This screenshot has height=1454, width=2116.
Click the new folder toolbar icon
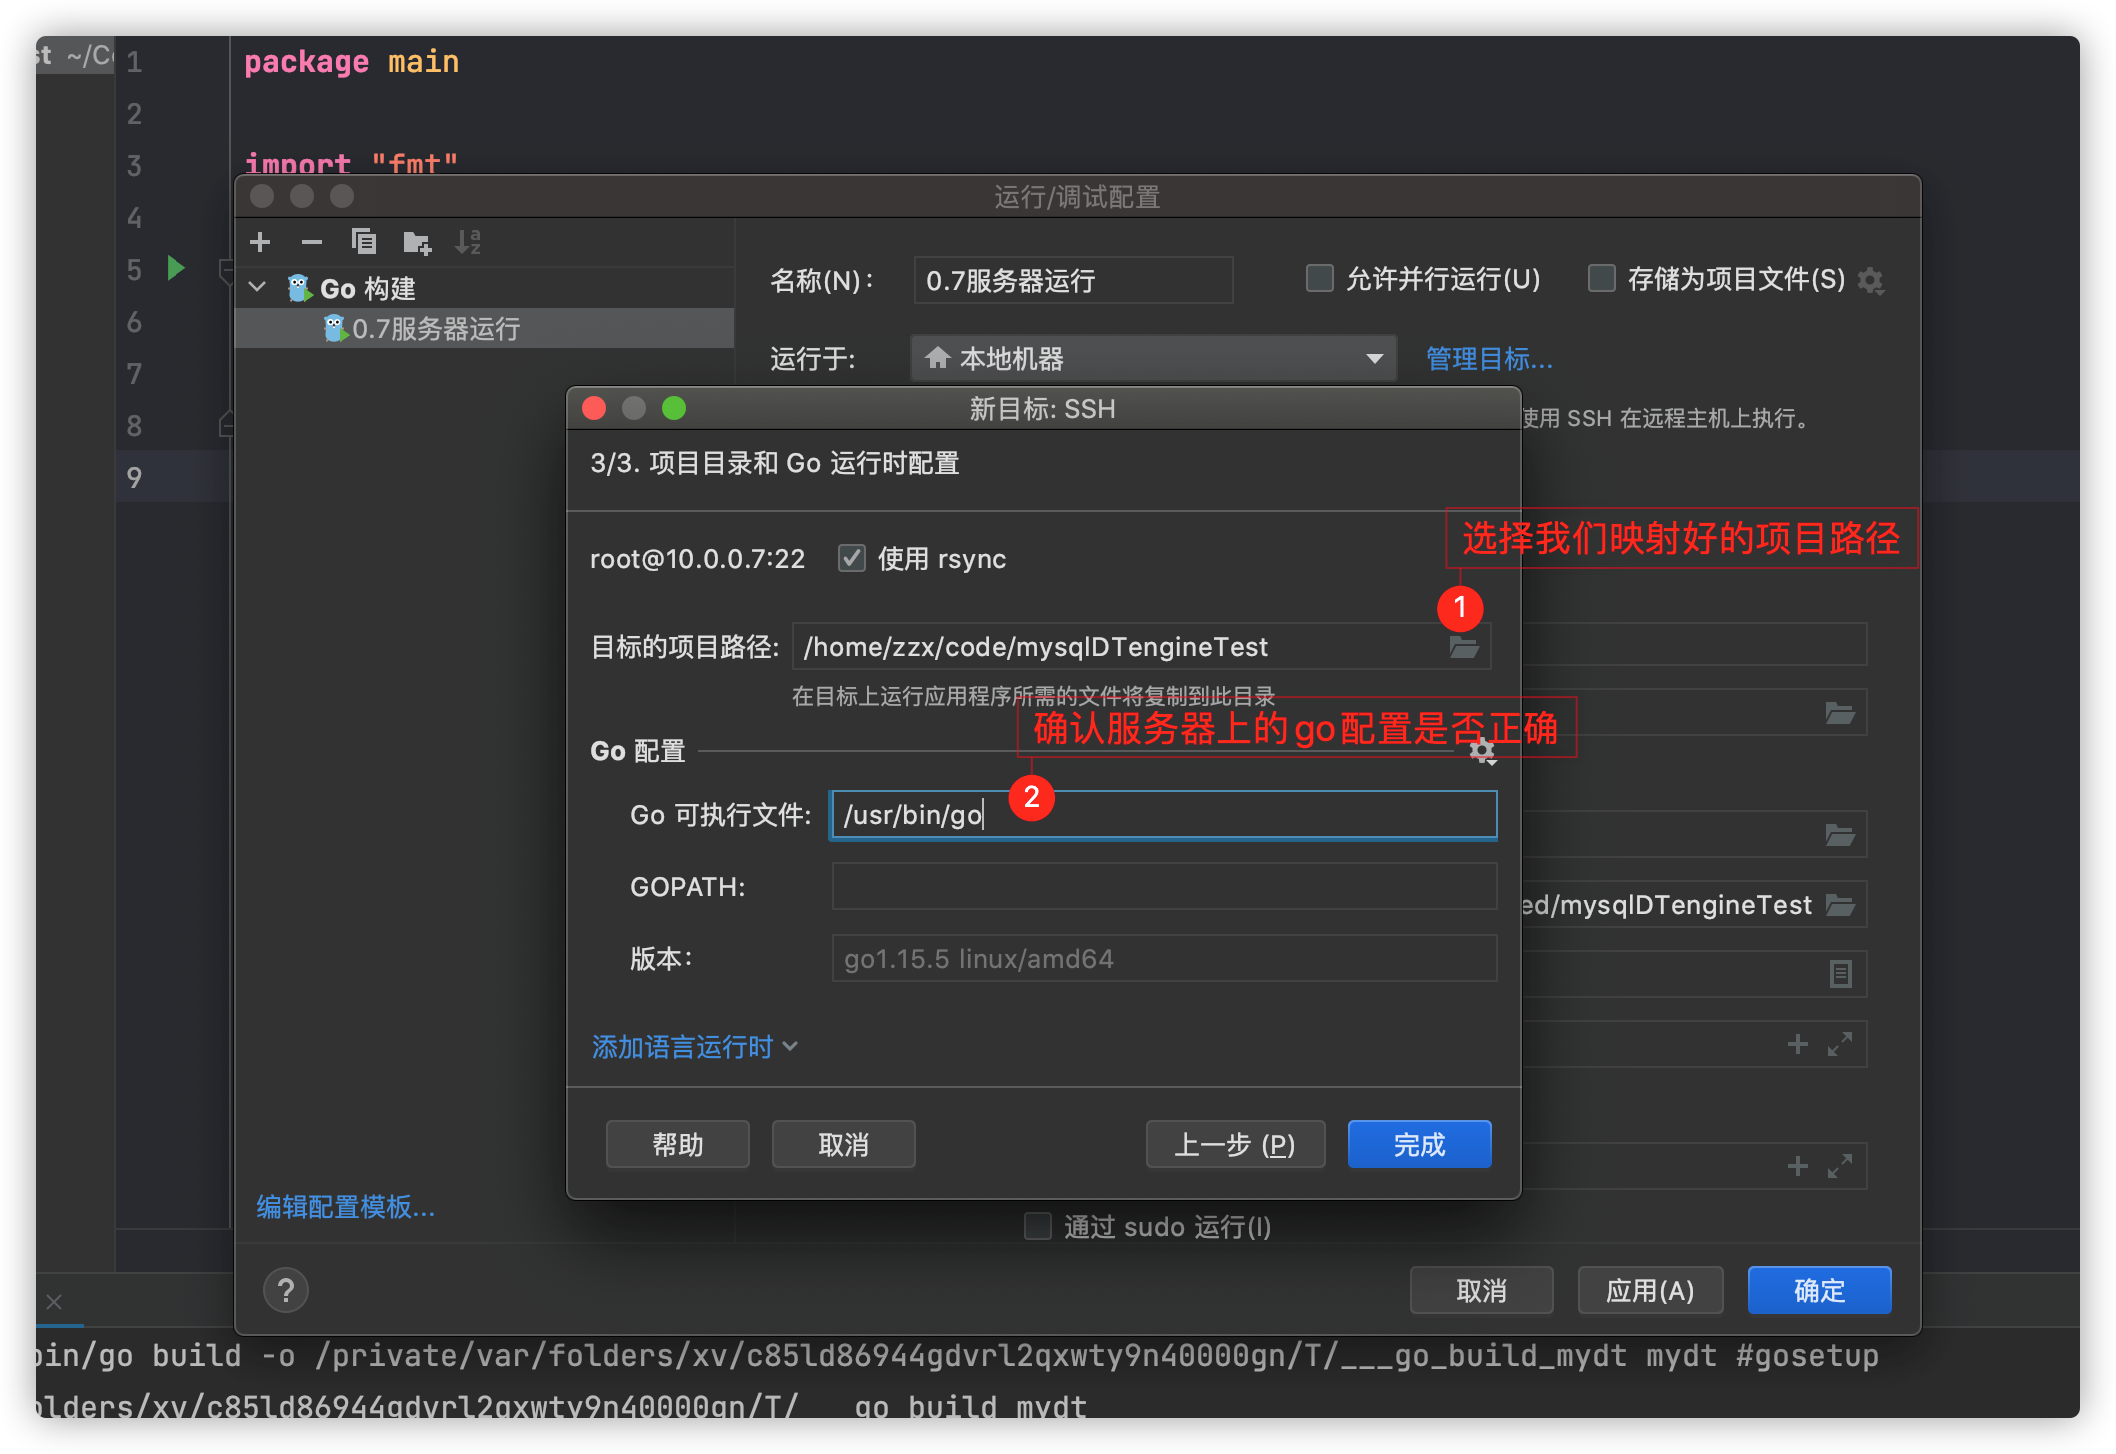coord(416,242)
